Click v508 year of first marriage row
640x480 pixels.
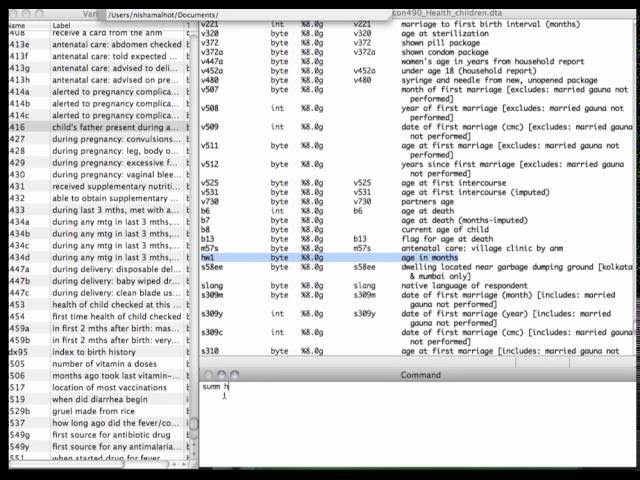pos(412,113)
